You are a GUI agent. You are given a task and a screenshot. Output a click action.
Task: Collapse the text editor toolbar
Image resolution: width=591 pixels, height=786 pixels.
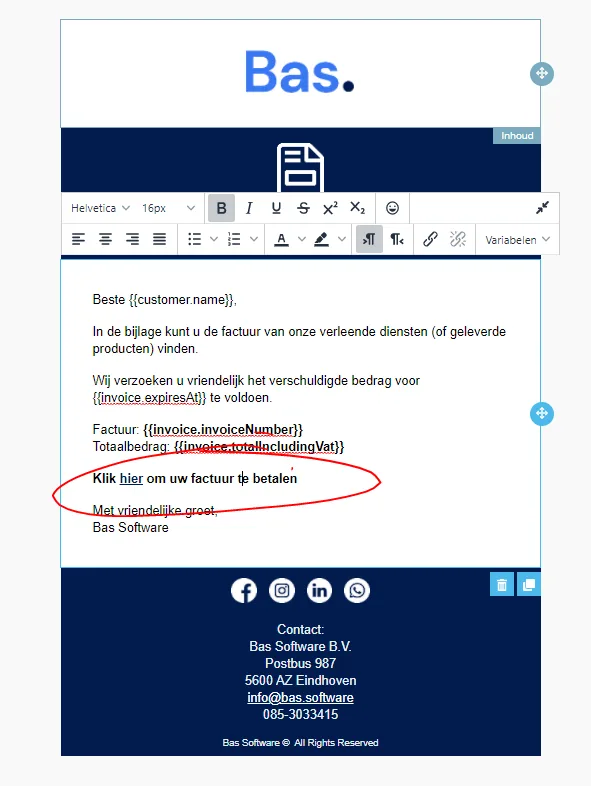click(x=542, y=208)
